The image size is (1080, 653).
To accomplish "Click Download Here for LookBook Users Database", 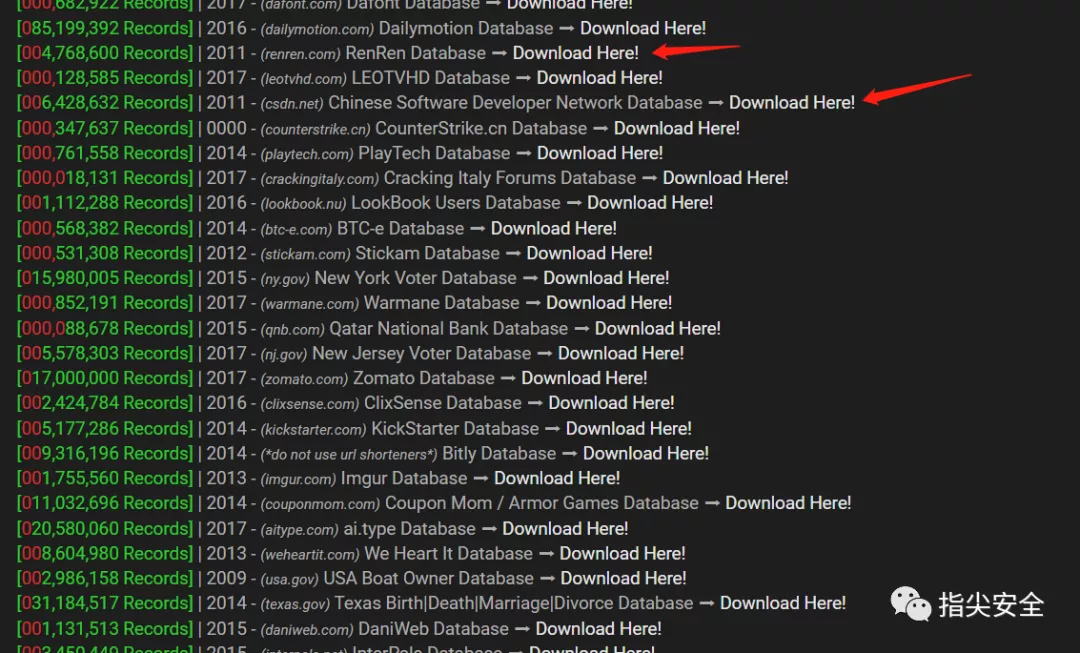I will point(650,203).
